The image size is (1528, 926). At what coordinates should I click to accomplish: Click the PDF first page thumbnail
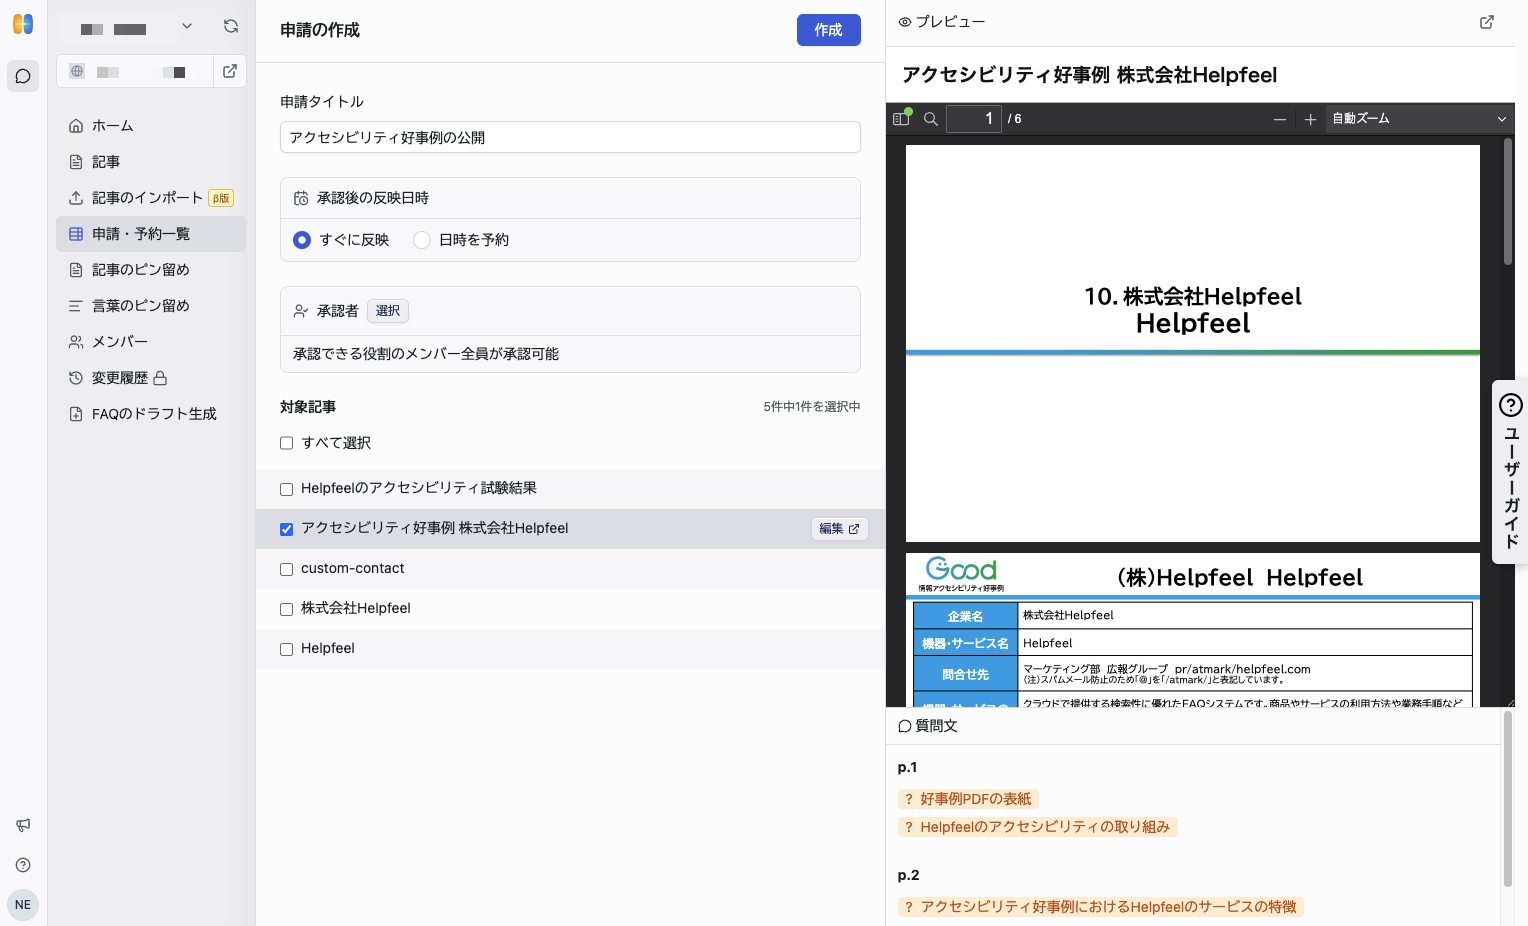[1192, 343]
